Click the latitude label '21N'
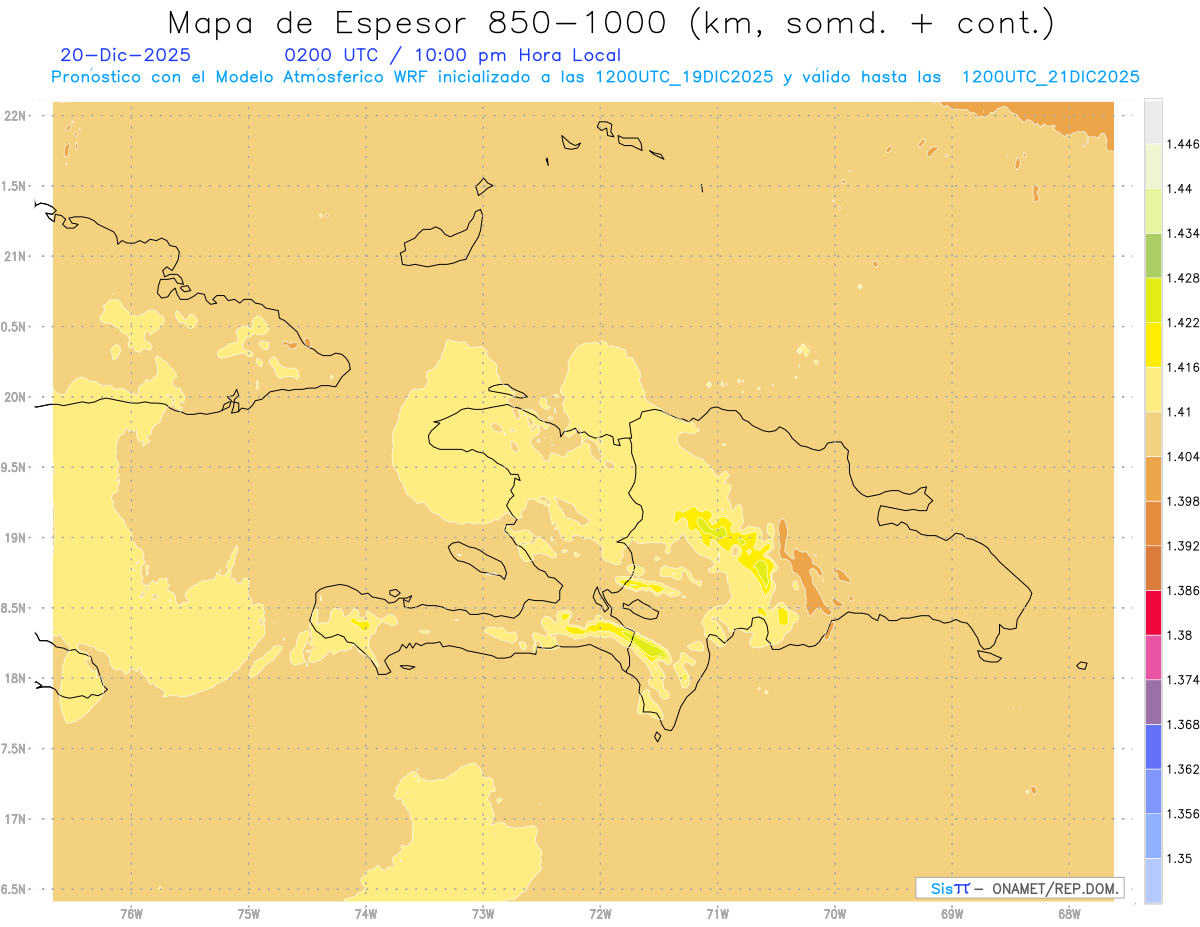 click(16, 257)
